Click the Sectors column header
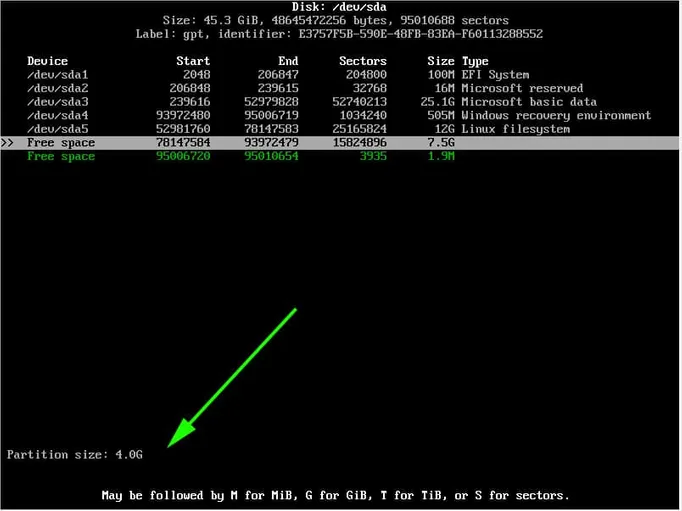The image size is (682, 511). coord(362,61)
